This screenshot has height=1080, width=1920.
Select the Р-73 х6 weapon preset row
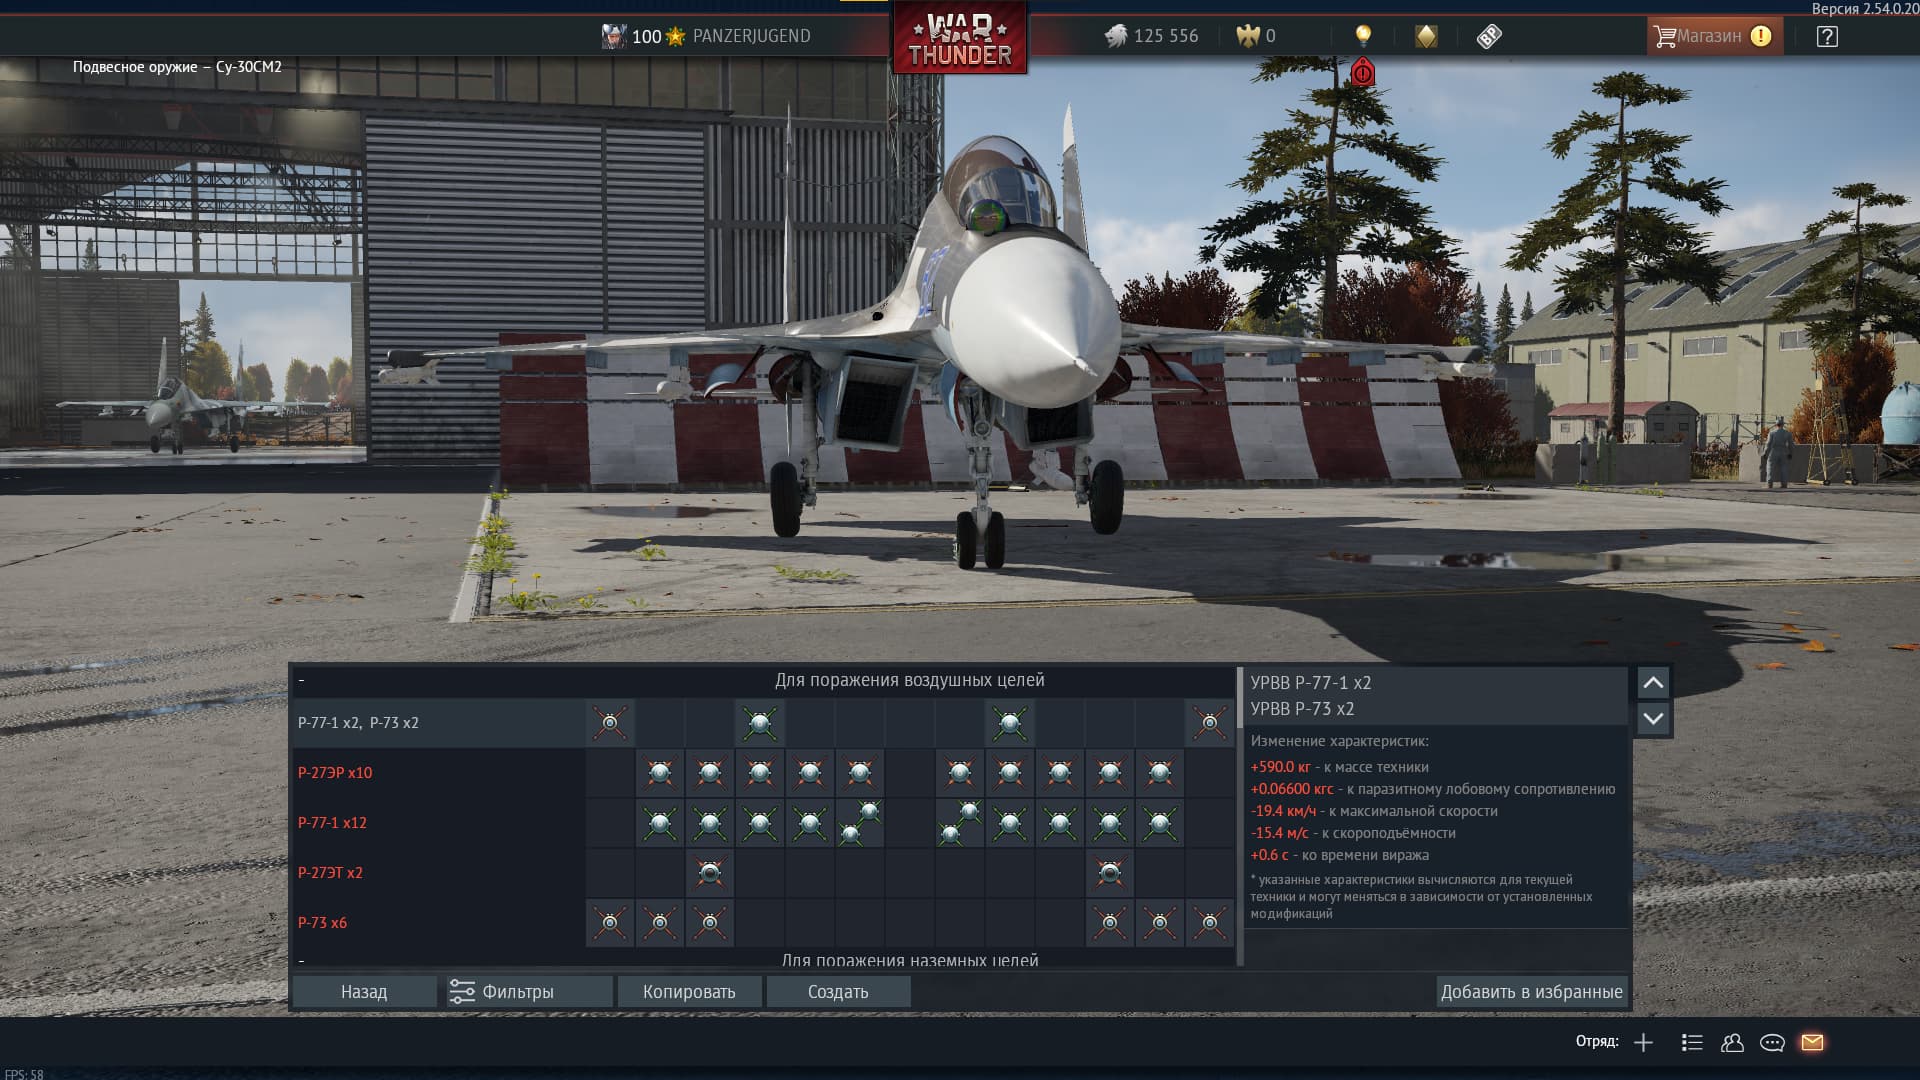pos(323,923)
